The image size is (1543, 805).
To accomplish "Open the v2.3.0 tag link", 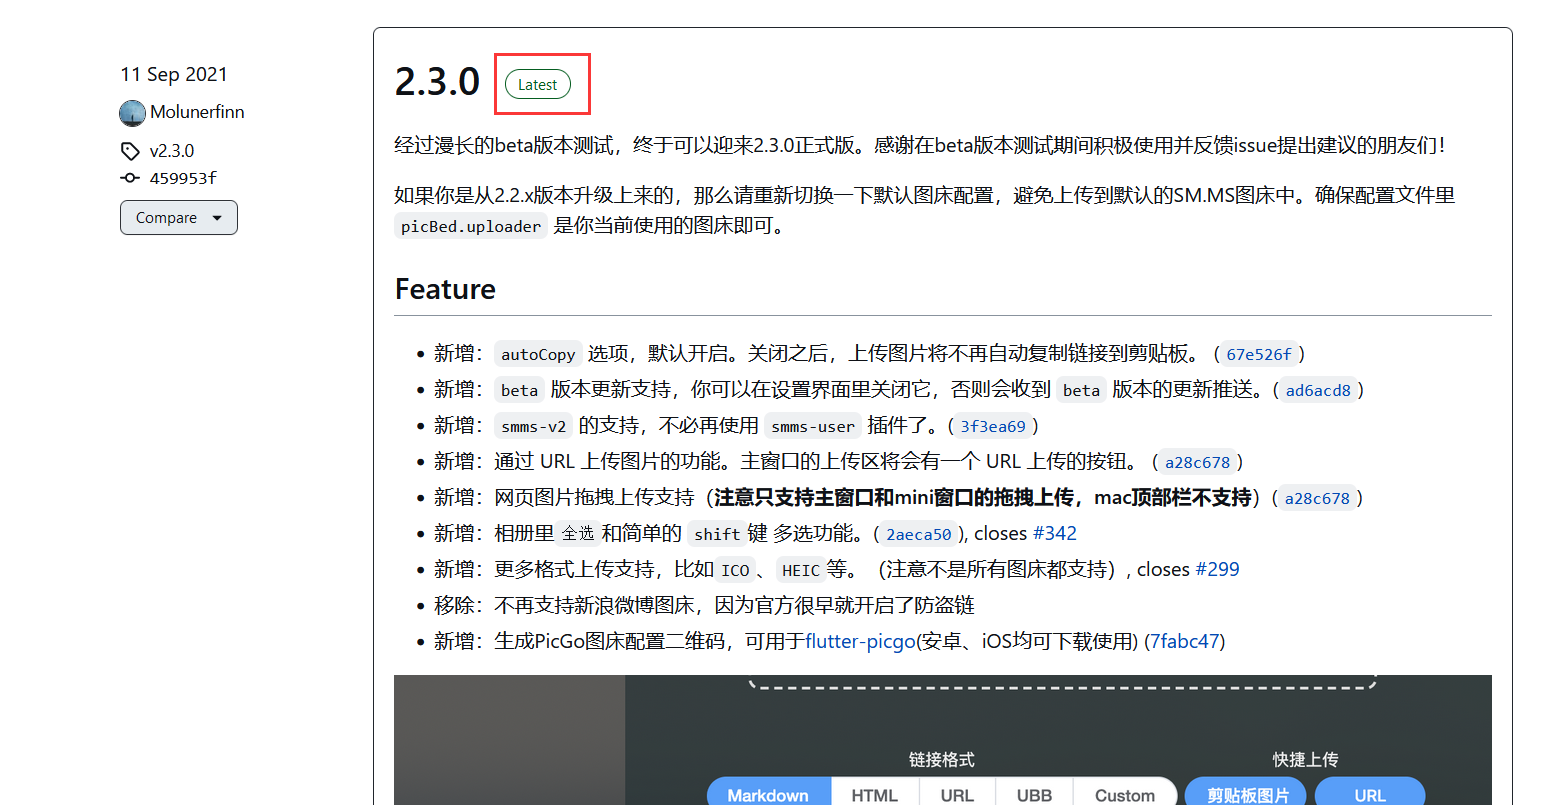I will pyautogui.click(x=172, y=151).
